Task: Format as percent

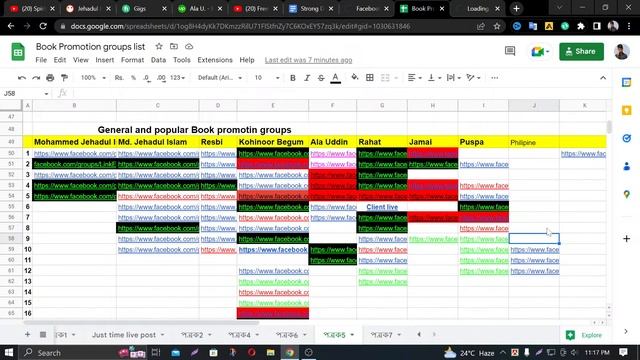Action: 133,78
